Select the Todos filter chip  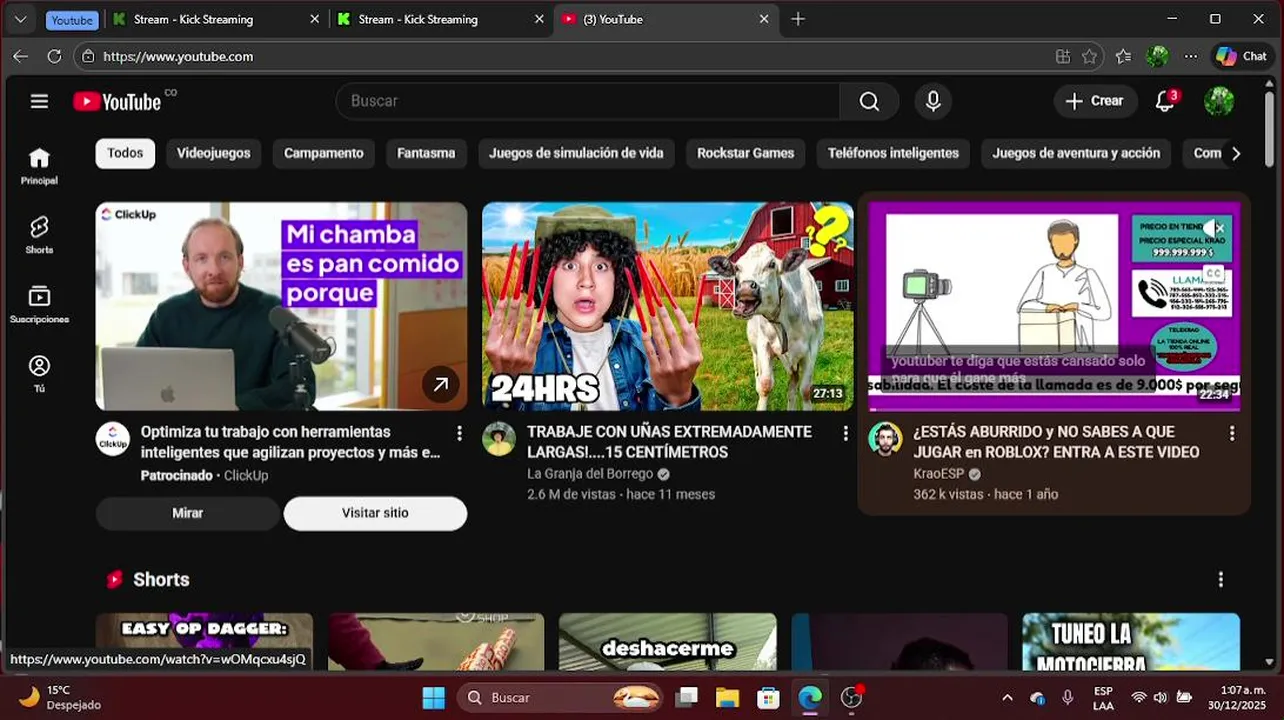point(125,153)
